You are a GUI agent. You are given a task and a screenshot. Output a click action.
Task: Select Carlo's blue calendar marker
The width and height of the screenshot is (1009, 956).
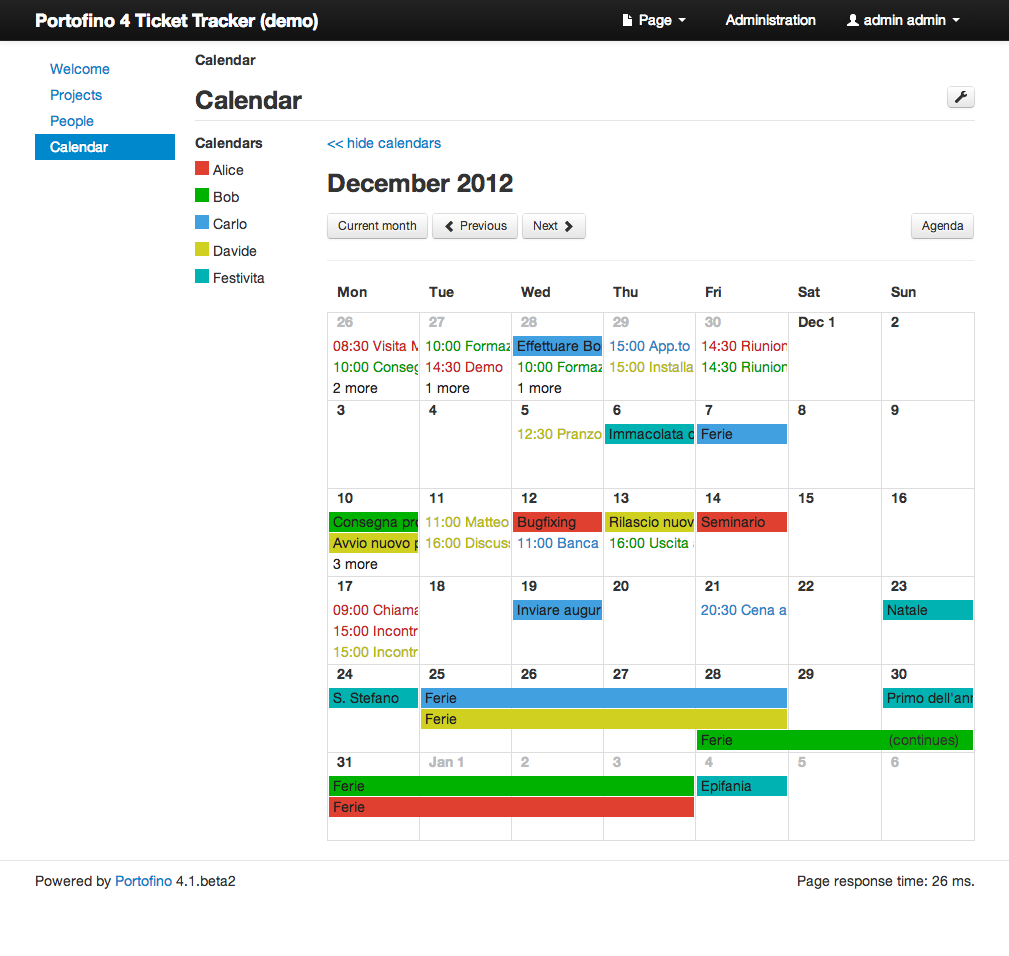point(203,223)
